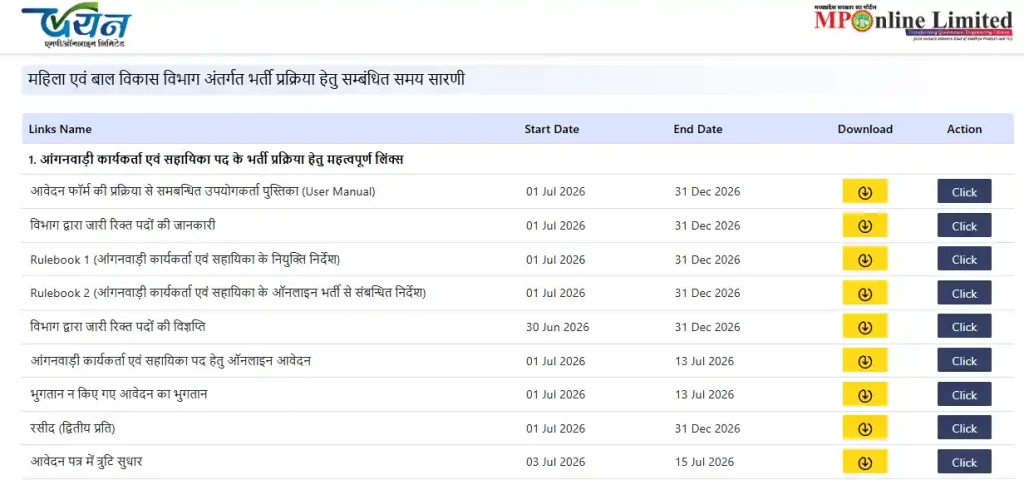Viewport: 1024px width, 485px height.
Task: Download the User Manual file
Action: (865, 192)
